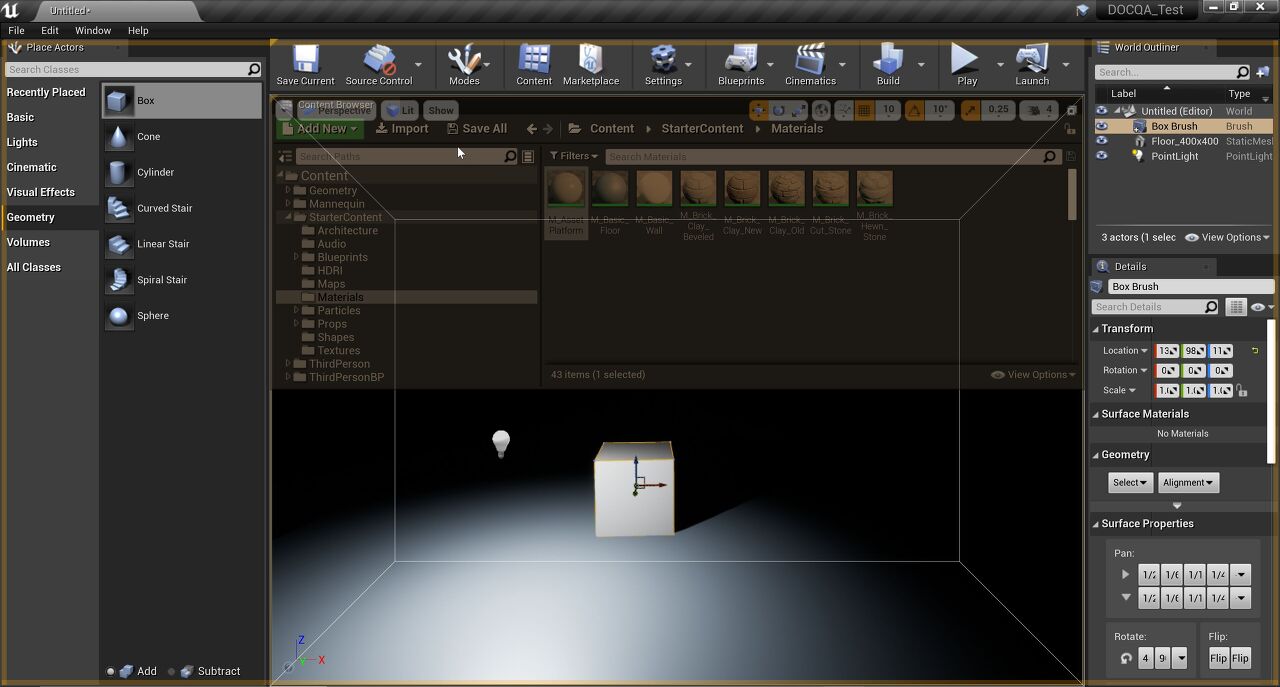Select the Textures folder
The image size is (1280, 687).
pos(338,351)
